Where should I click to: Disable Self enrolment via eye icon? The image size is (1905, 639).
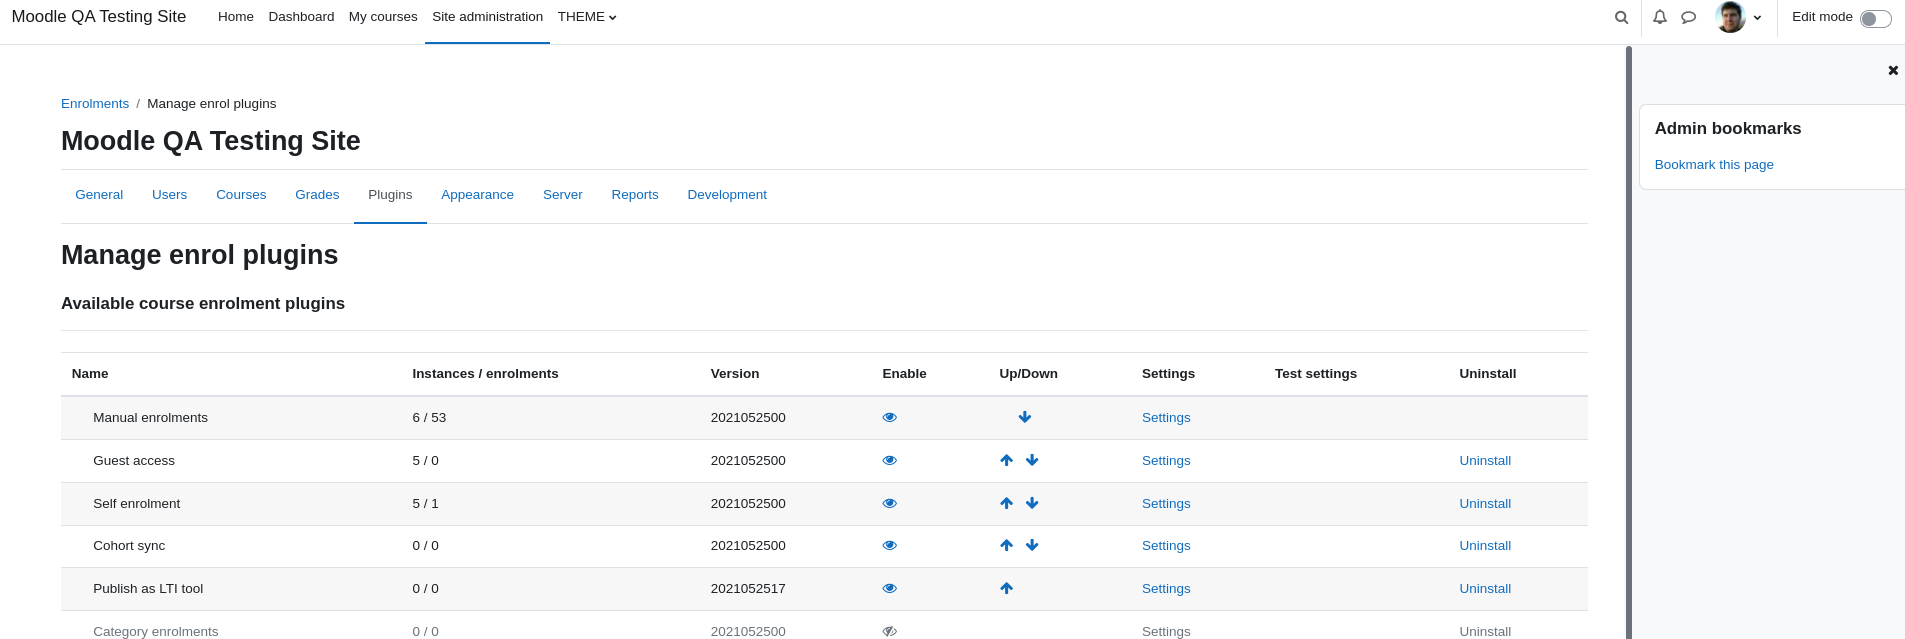(890, 503)
